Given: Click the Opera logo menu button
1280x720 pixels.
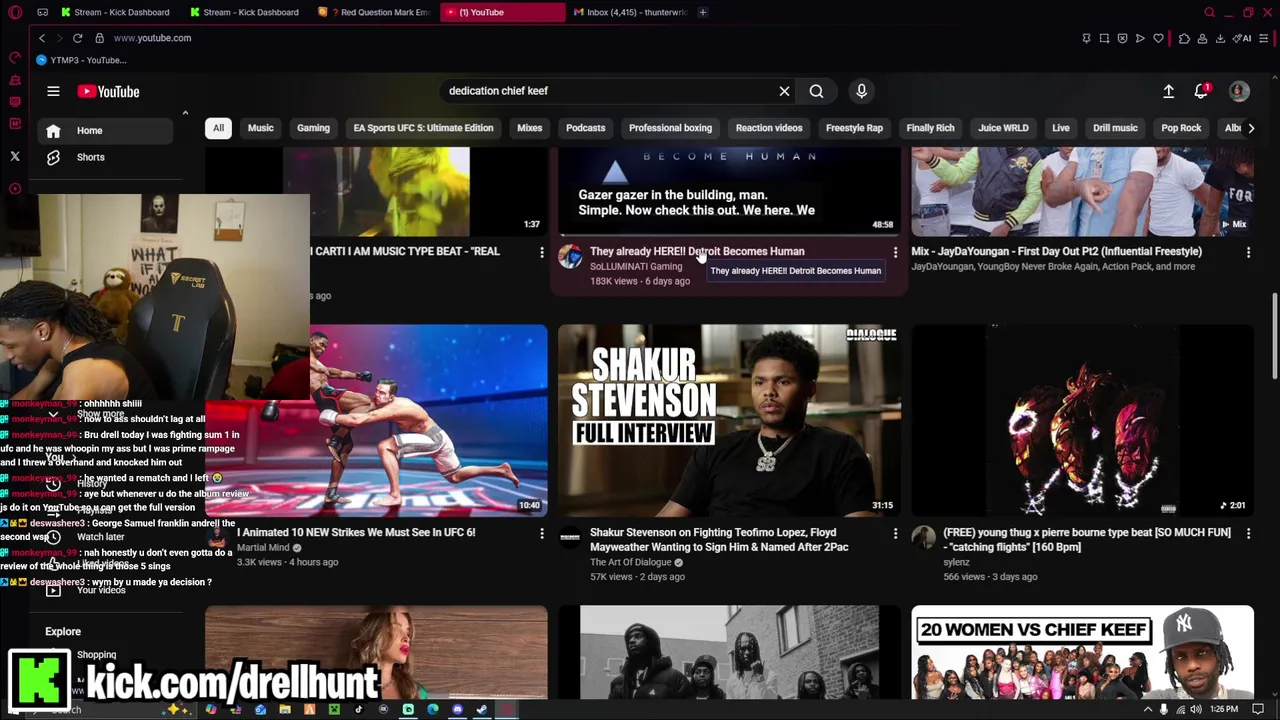Looking at the screenshot, I should coord(15,12).
